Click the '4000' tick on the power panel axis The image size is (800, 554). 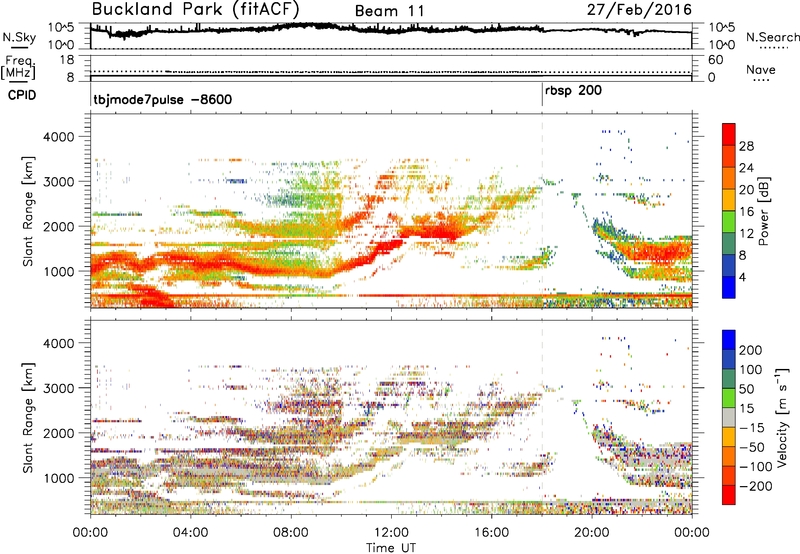[x=59, y=137]
